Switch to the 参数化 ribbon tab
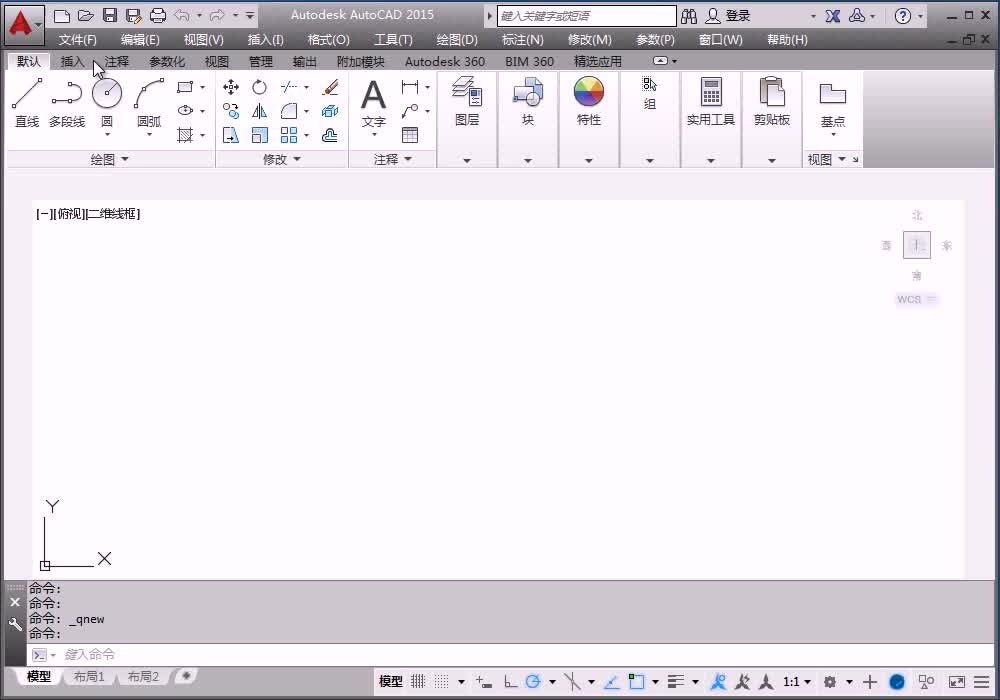The image size is (1000, 700). click(x=166, y=61)
